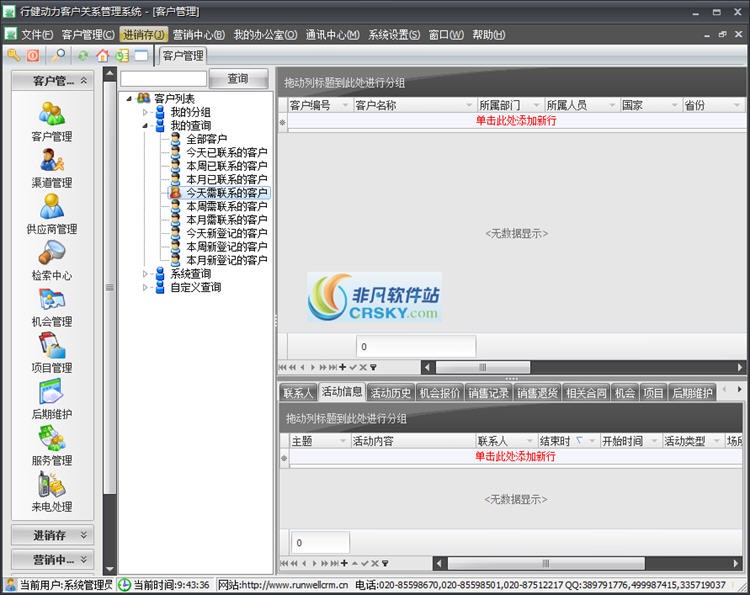The image size is (750, 595).
Task: Expand the 营销中... sidebar group
Action: [x=53, y=559]
